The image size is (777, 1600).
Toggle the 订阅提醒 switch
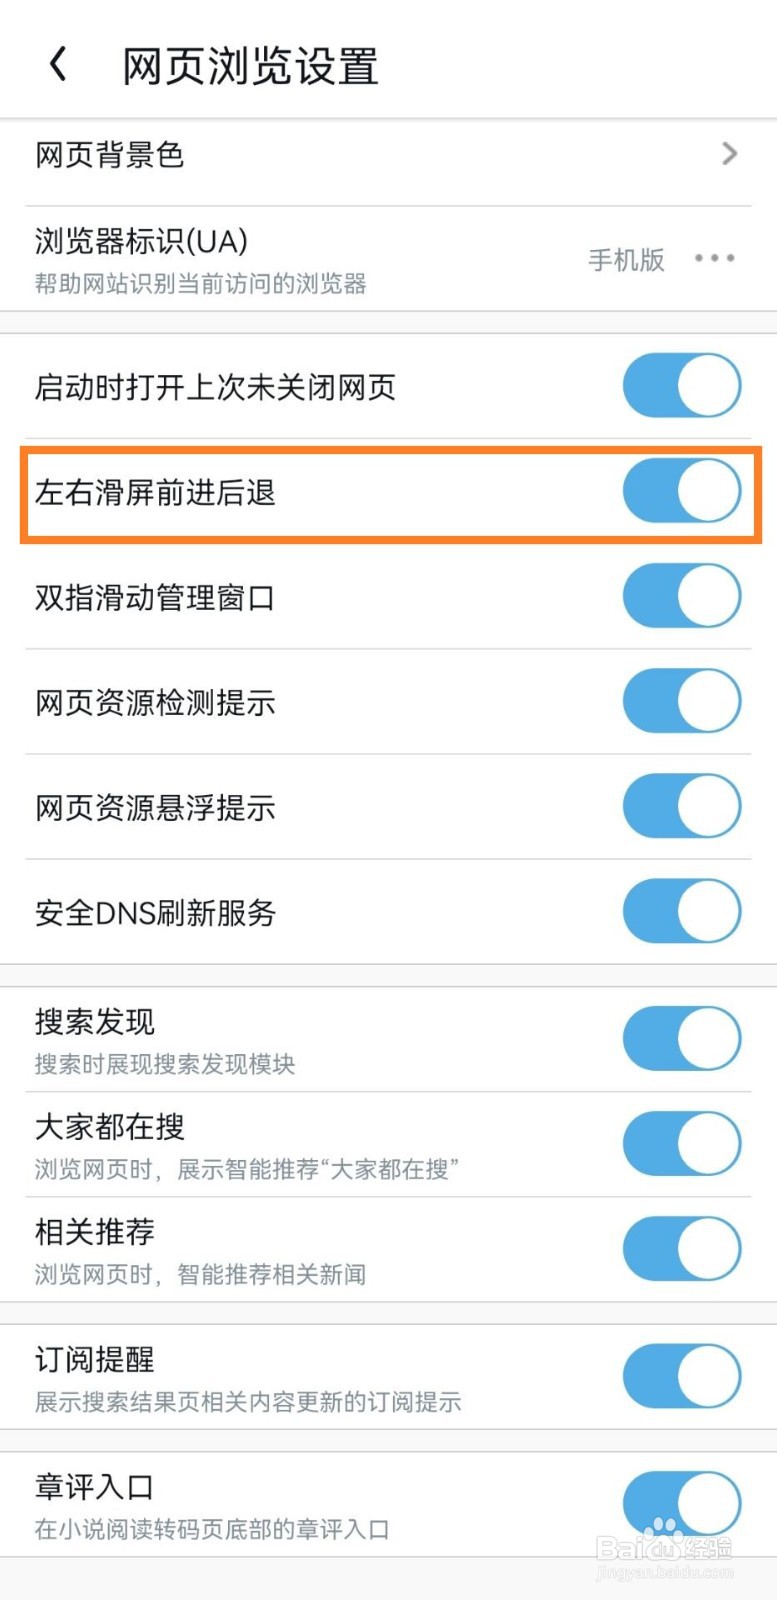click(681, 1376)
